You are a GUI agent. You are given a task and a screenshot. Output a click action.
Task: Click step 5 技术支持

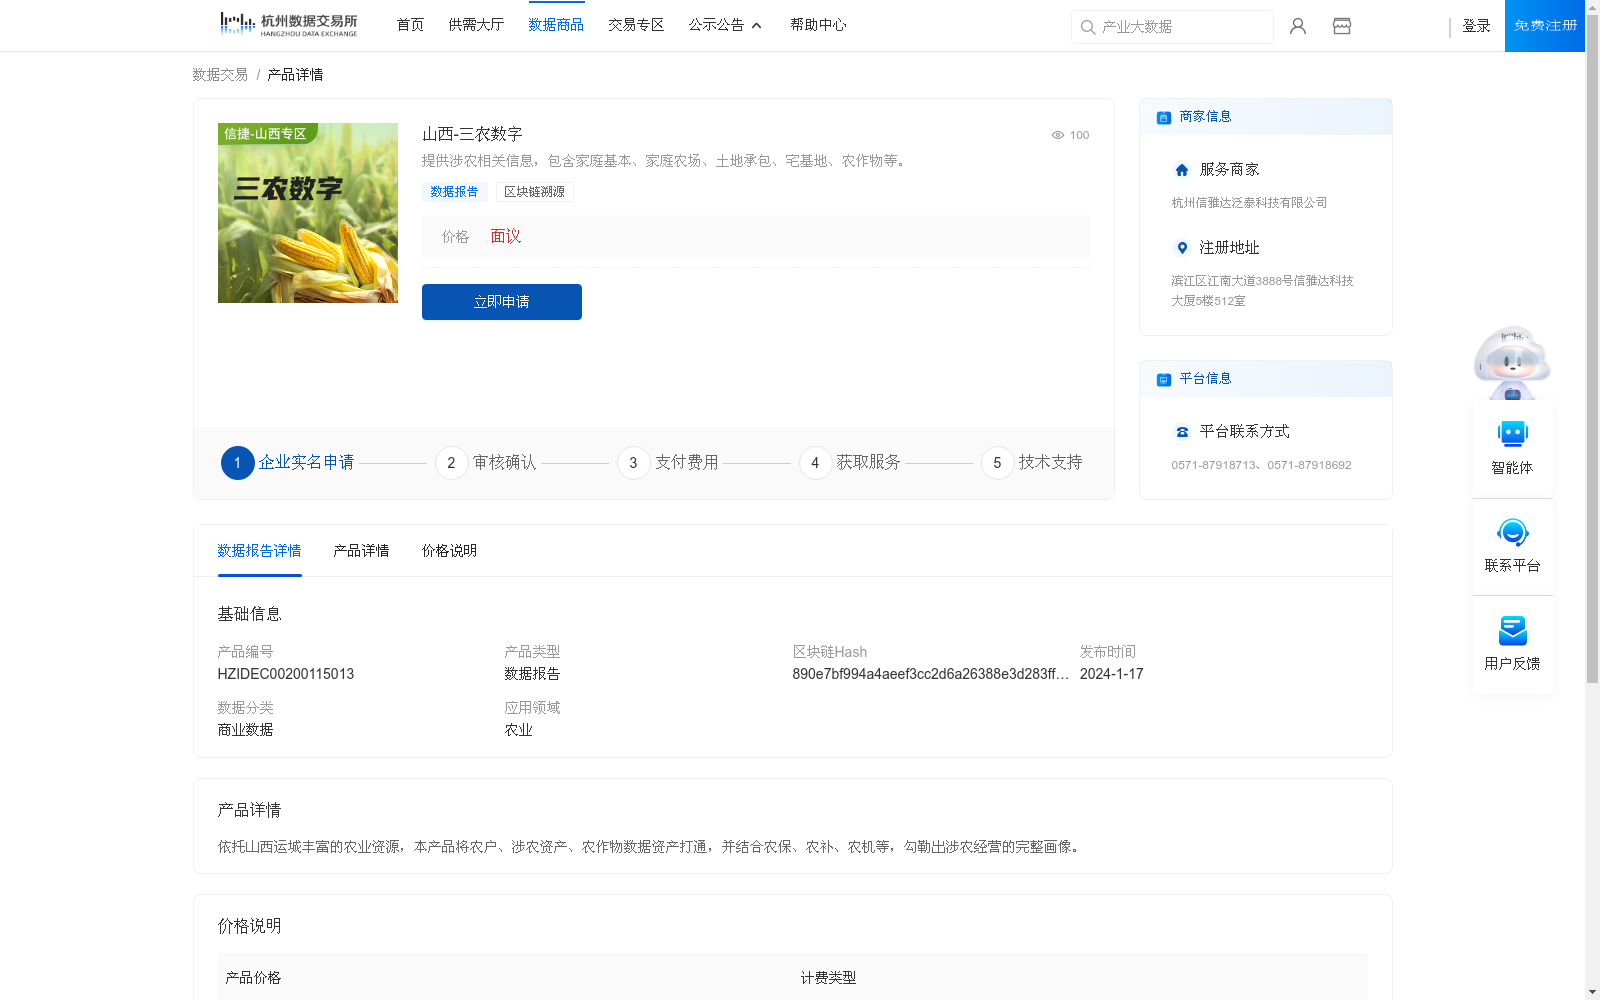click(x=1032, y=463)
